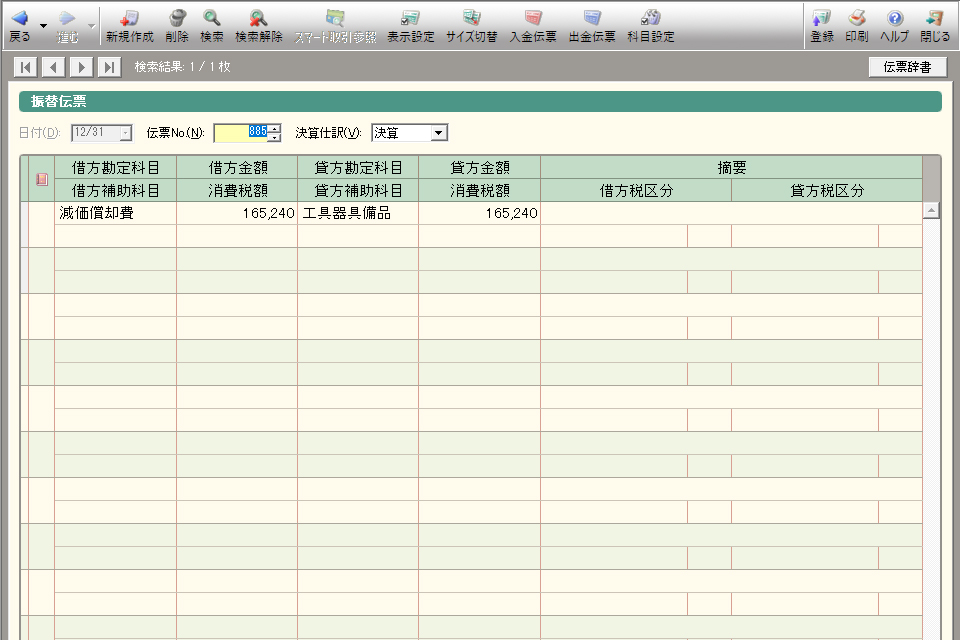
Task: Select the debit amount 165,240 cell
Action: point(237,213)
